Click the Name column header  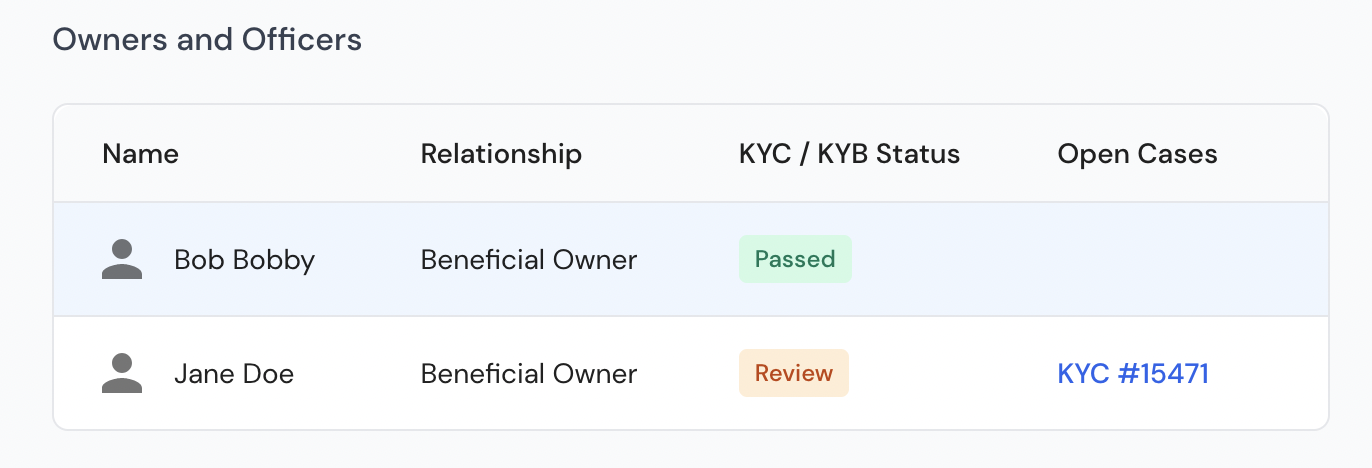[x=140, y=154]
